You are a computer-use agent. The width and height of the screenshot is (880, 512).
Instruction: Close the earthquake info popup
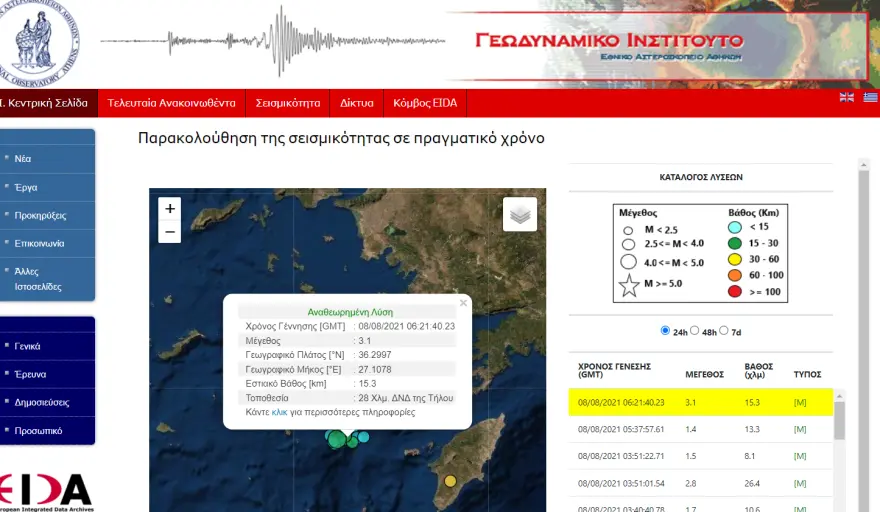tap(462, 302)
